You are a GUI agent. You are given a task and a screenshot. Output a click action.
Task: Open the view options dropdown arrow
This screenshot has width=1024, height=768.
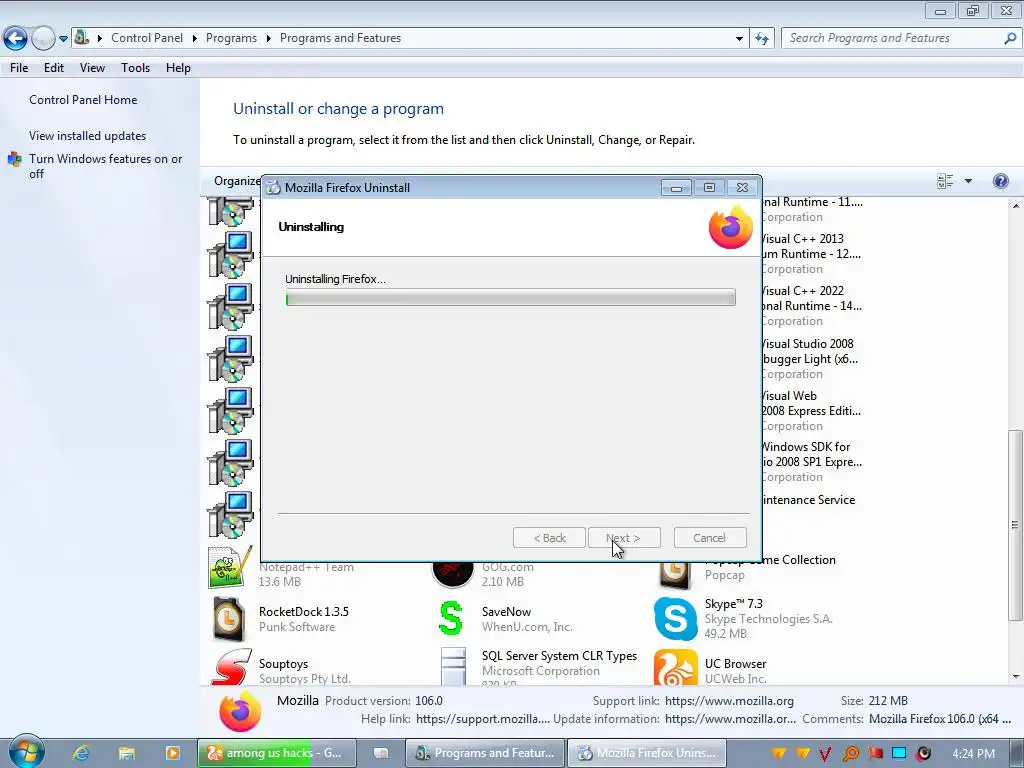click(x=968, y=181)
